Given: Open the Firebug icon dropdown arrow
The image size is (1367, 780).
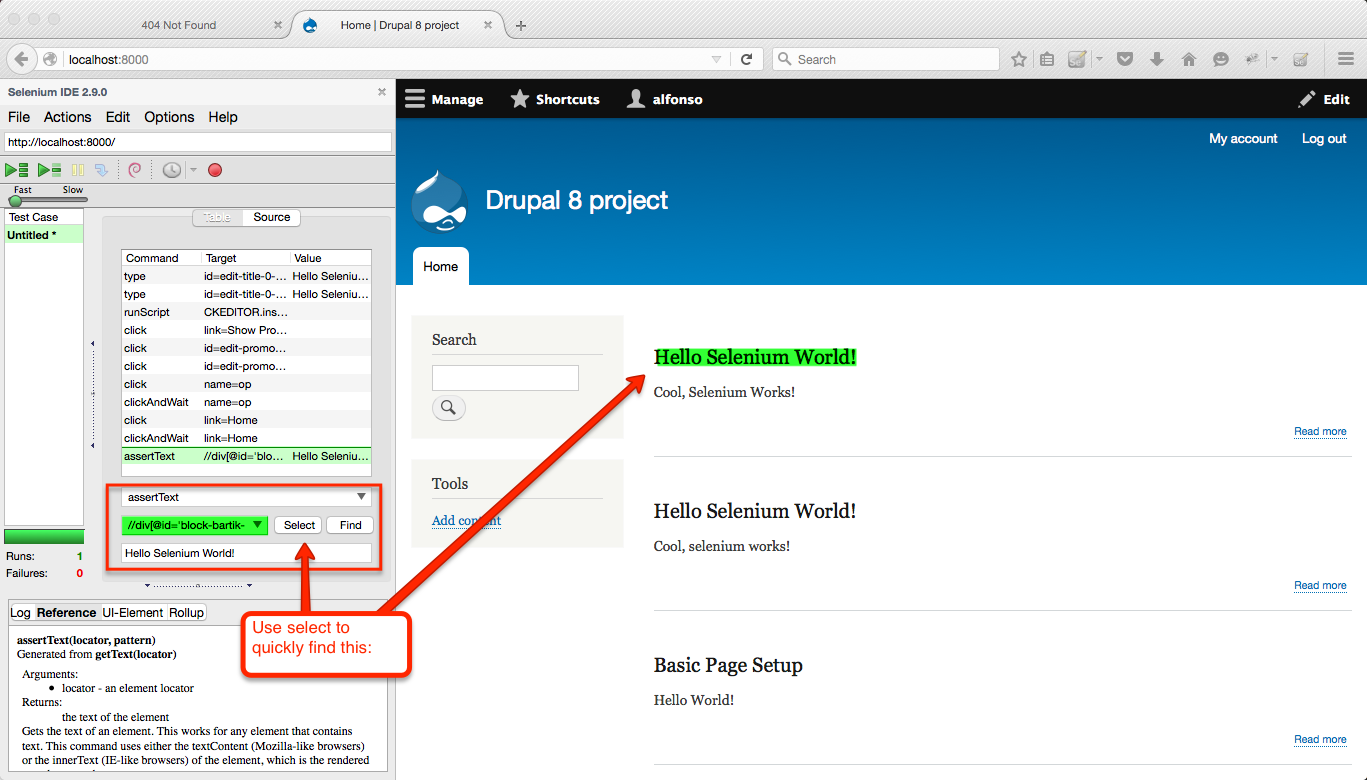Looking at the screenshot, I should click(1273, 59).
